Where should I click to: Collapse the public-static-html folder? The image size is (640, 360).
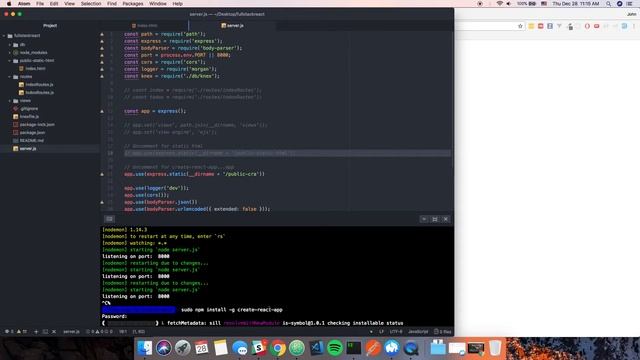pyautogui.click(x=10, y=60)
